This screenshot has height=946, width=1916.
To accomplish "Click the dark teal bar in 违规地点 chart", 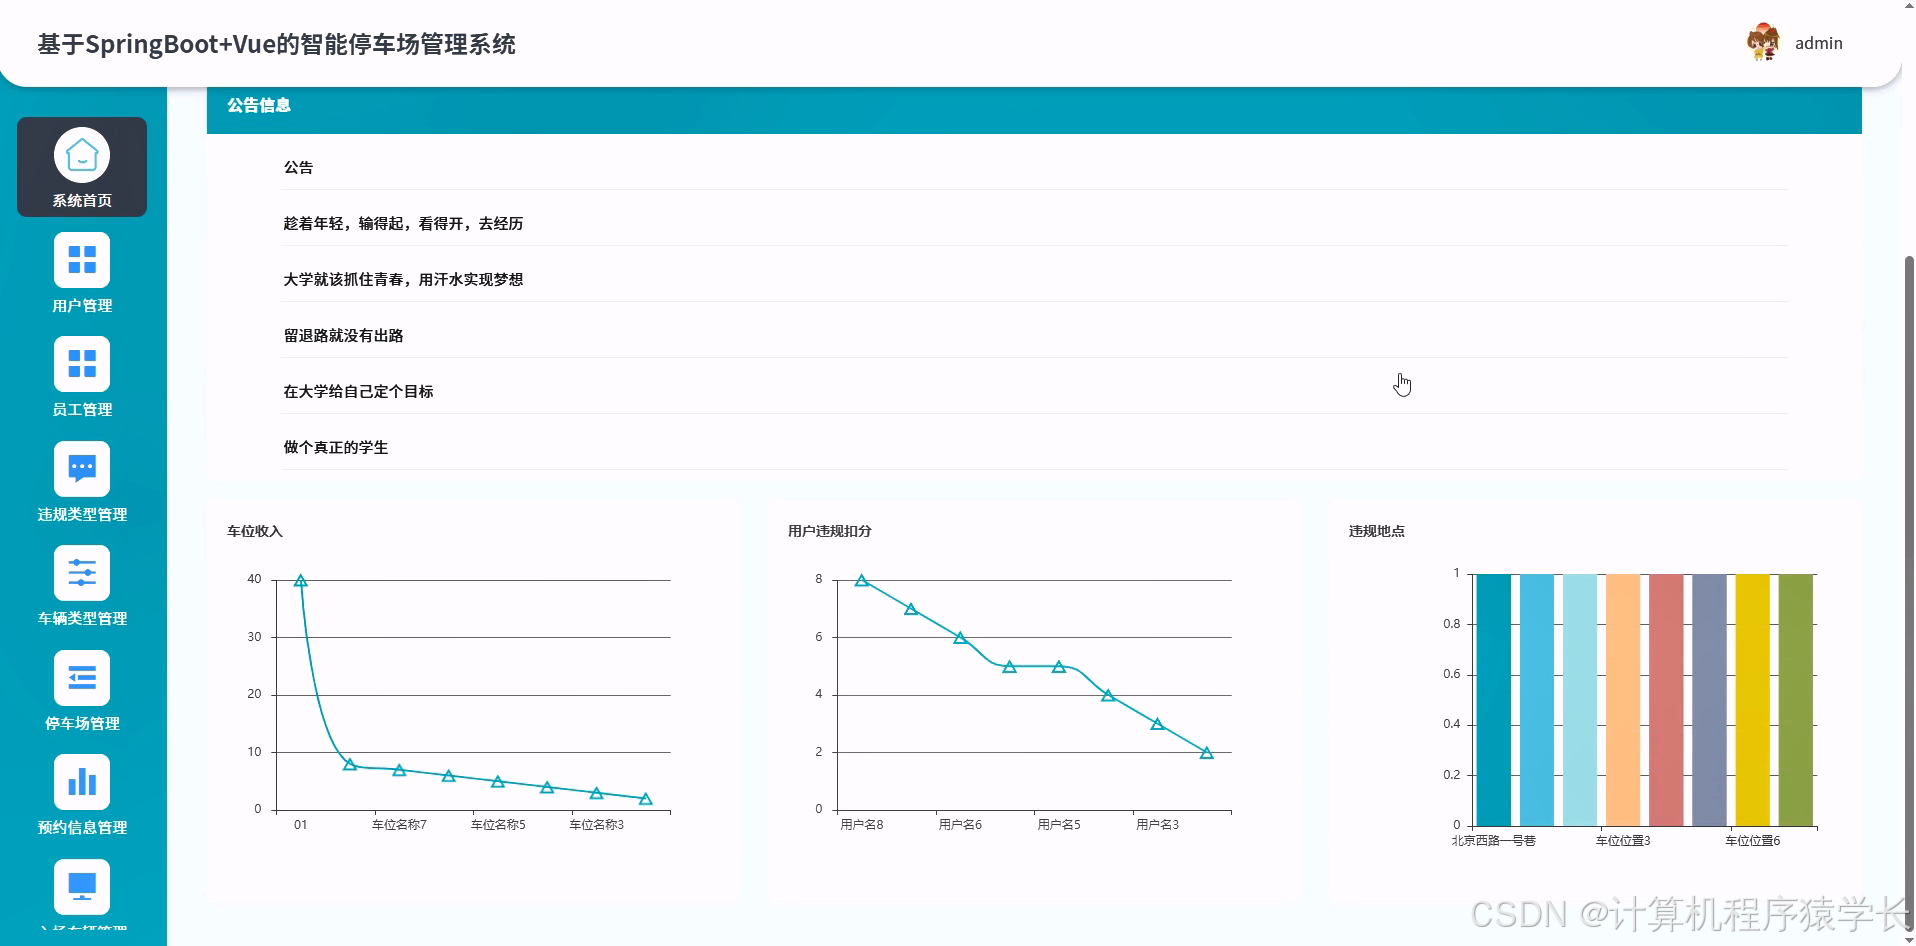I will pyautogui.click(x=1494, y=700).
